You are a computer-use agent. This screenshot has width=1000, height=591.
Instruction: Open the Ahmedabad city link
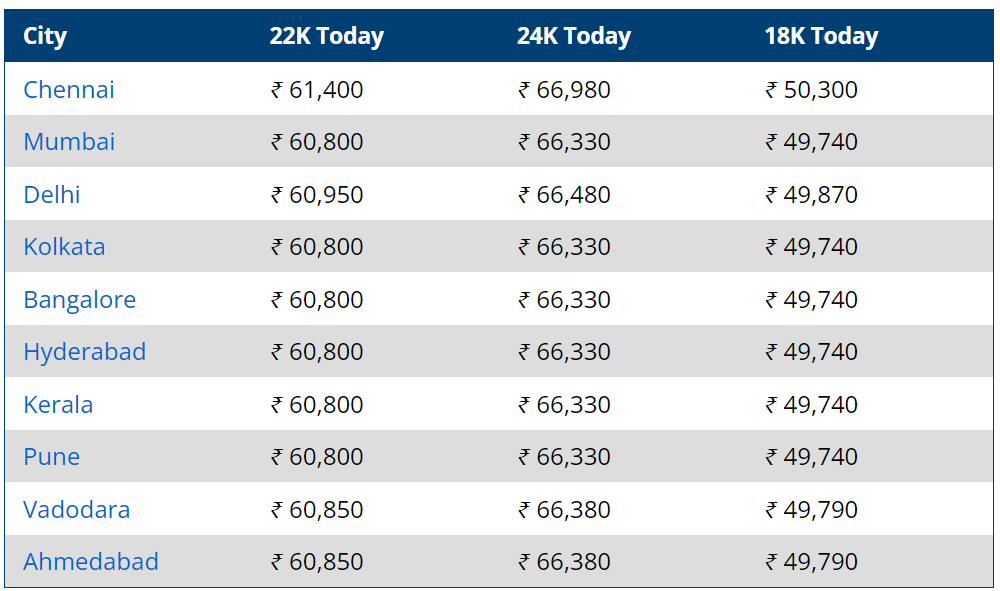[91, 562]
